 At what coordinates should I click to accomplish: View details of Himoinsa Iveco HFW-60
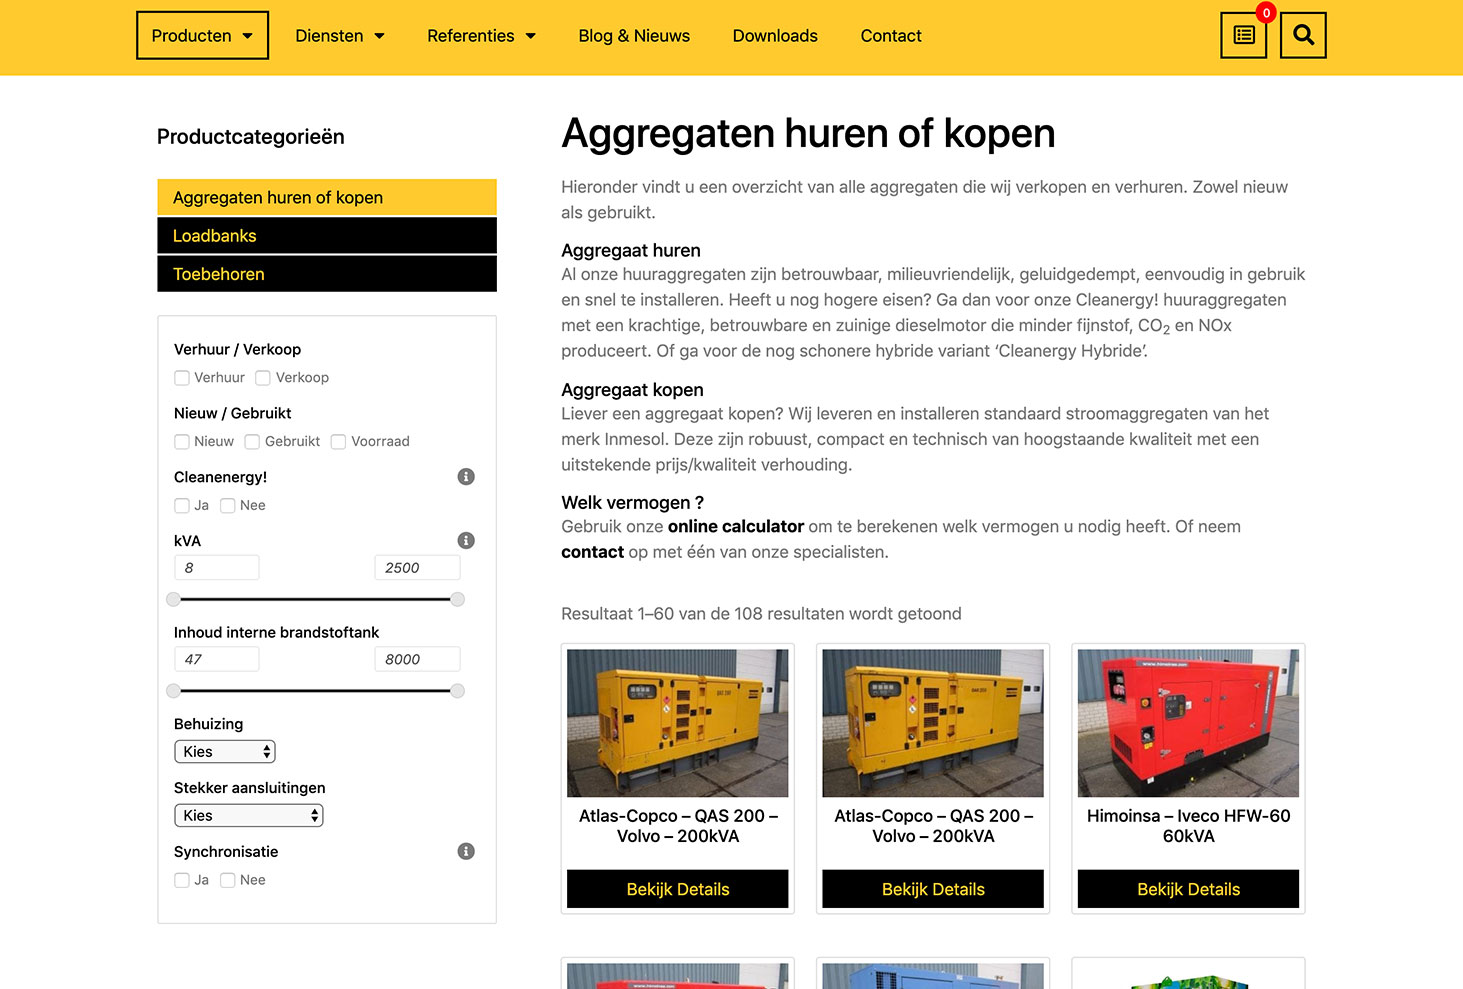click(1188, 889)
